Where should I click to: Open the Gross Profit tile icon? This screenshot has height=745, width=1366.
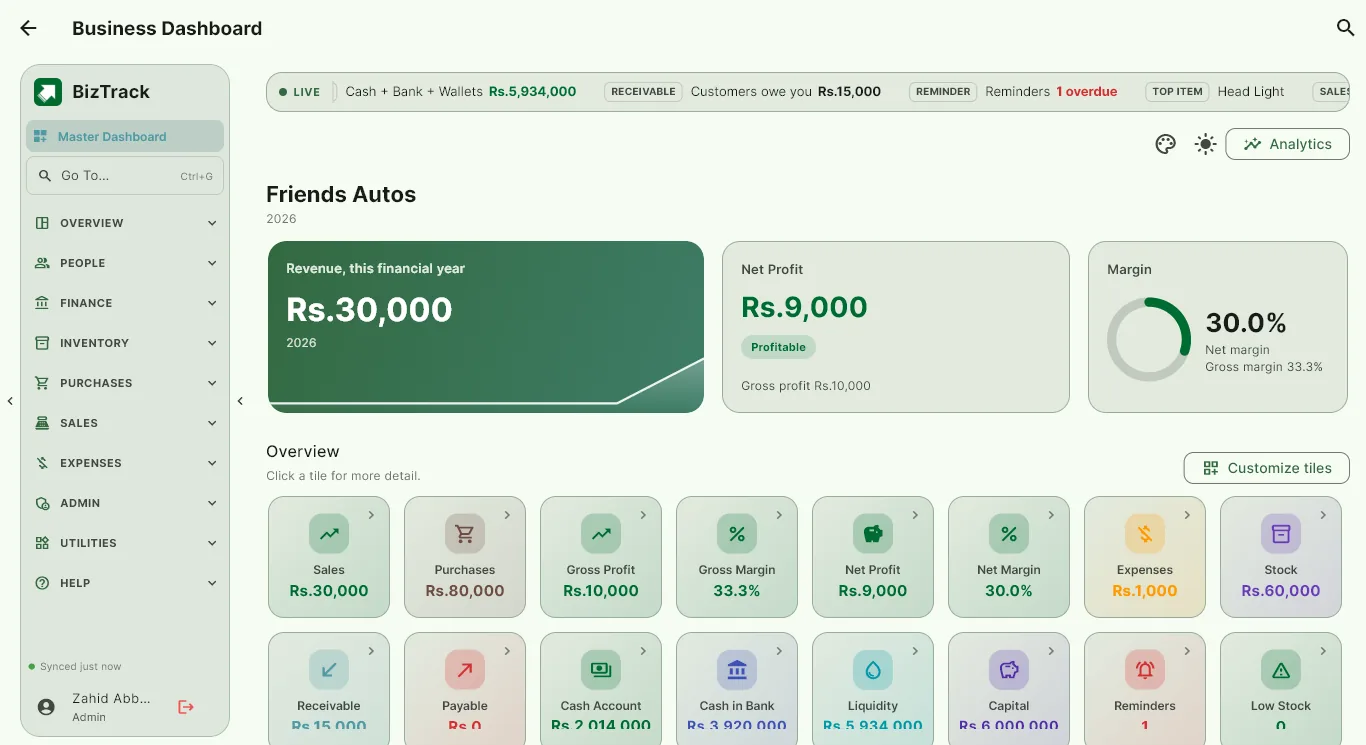pyautogui.click(x=601, y=534)
